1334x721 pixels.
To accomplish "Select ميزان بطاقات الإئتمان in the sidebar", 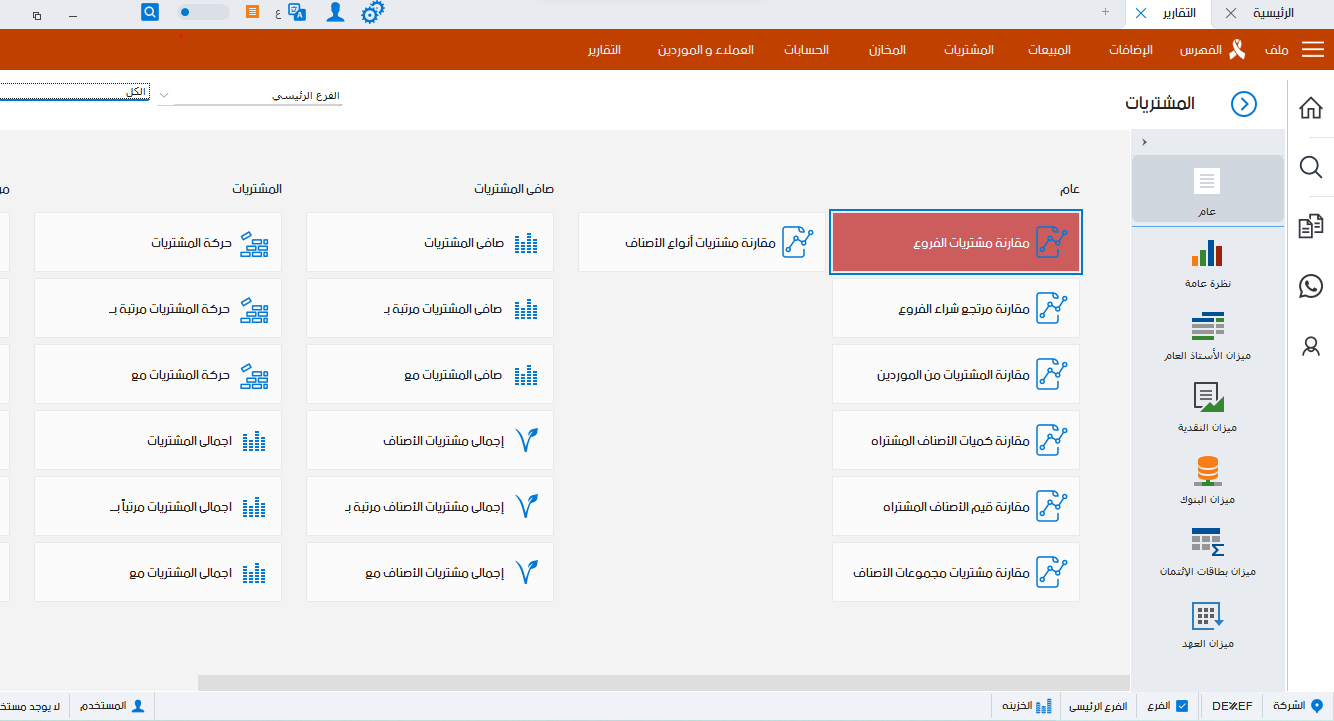I will (x=1207, y=542).
